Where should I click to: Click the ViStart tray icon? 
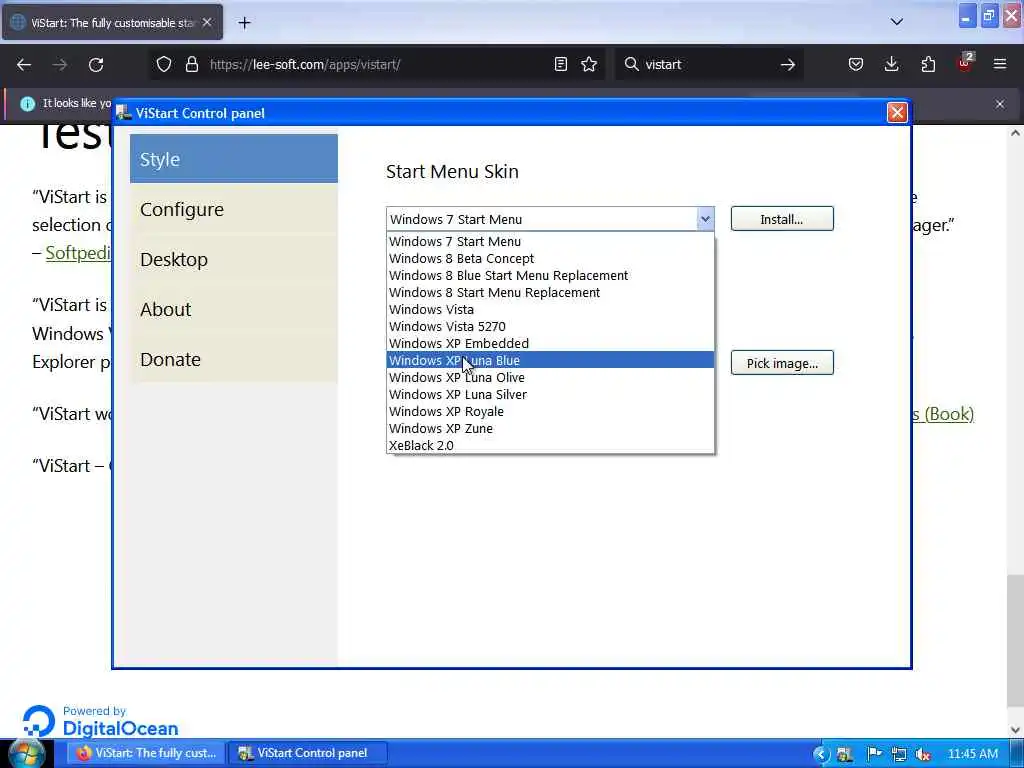[x=845, y=754]
